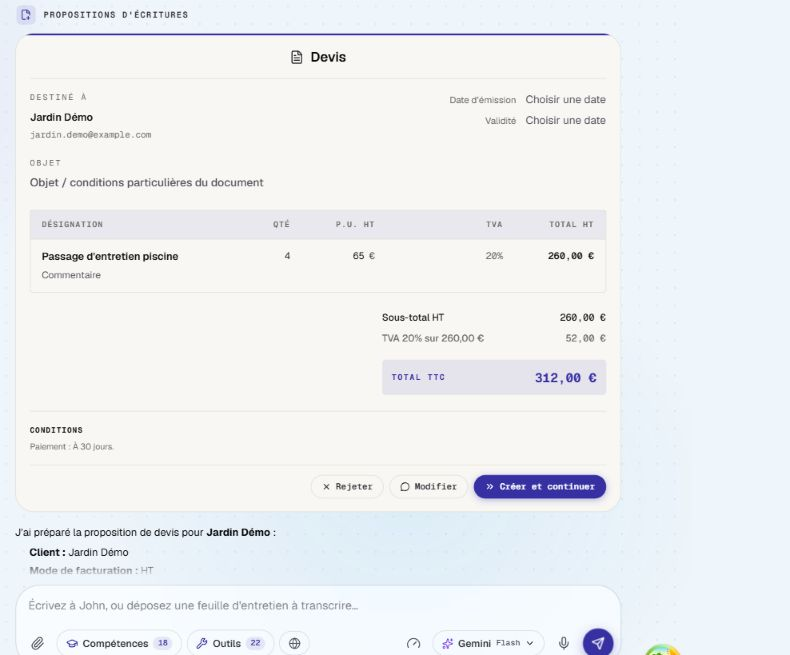790x655 pixels.
Task: Reject the quote with Rejeter
Action: tap(347, 487)
